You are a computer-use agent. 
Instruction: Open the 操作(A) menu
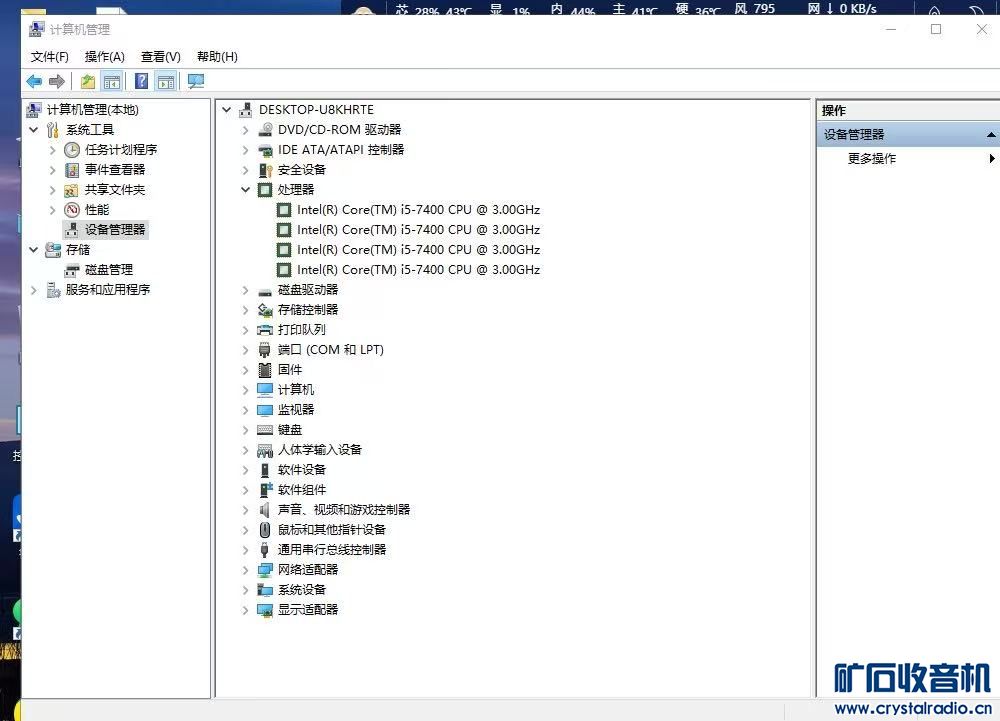pos(105,57)
